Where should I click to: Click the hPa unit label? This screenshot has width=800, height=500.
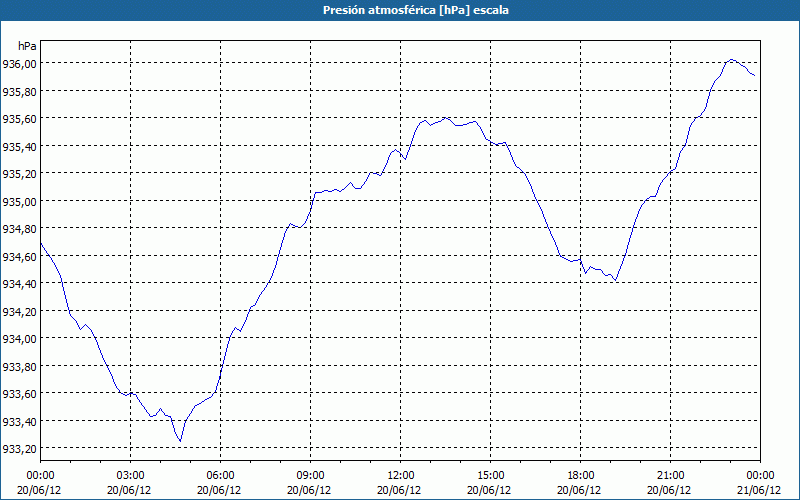(x=27, y=46)
